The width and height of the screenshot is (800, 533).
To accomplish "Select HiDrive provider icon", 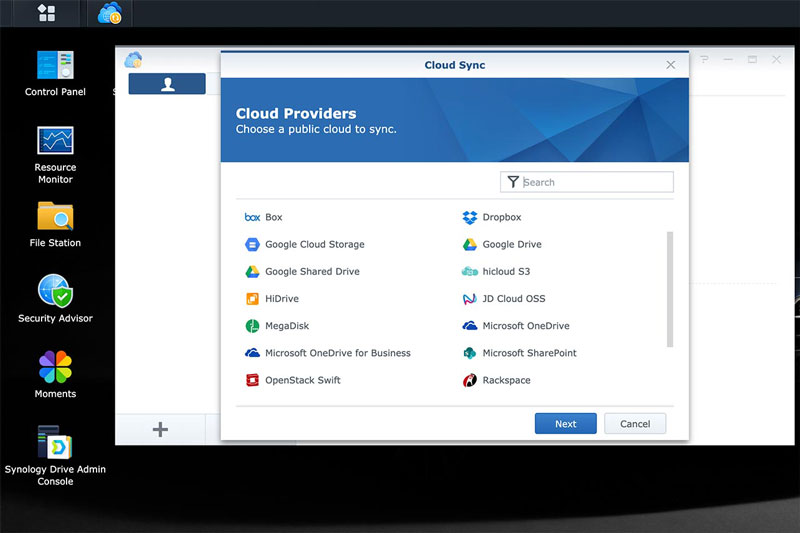I will coord(252,298).
